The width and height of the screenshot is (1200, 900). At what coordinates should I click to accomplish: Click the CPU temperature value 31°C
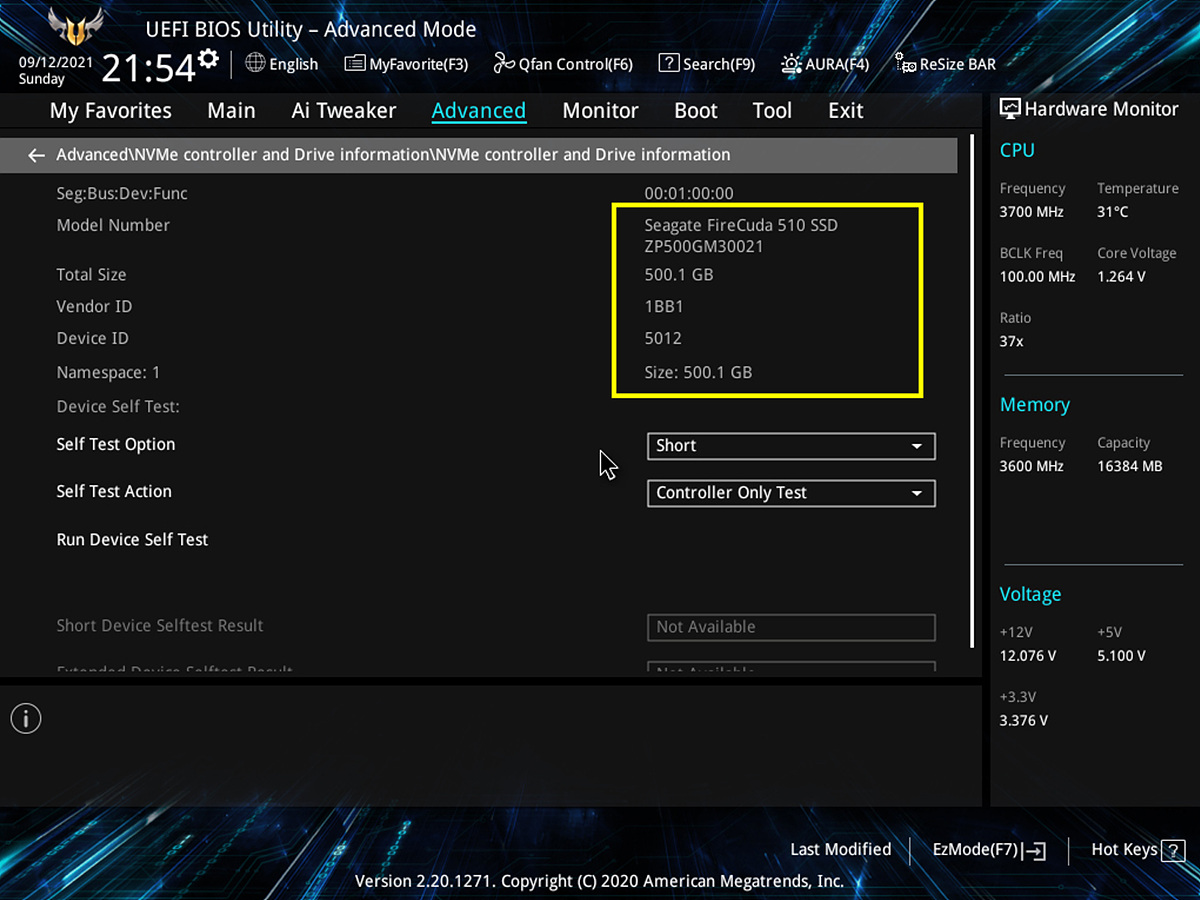(1113, 212)
